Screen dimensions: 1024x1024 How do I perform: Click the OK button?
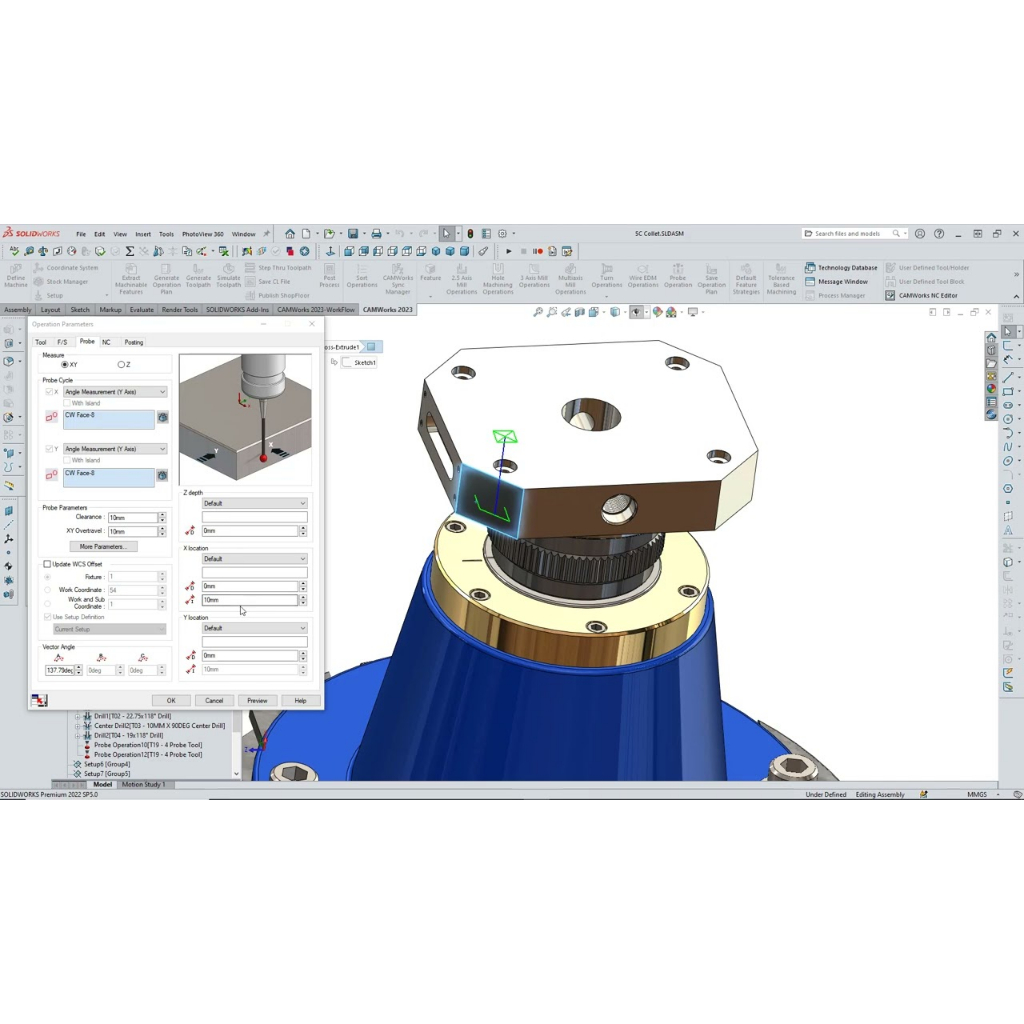pos(171,701)
